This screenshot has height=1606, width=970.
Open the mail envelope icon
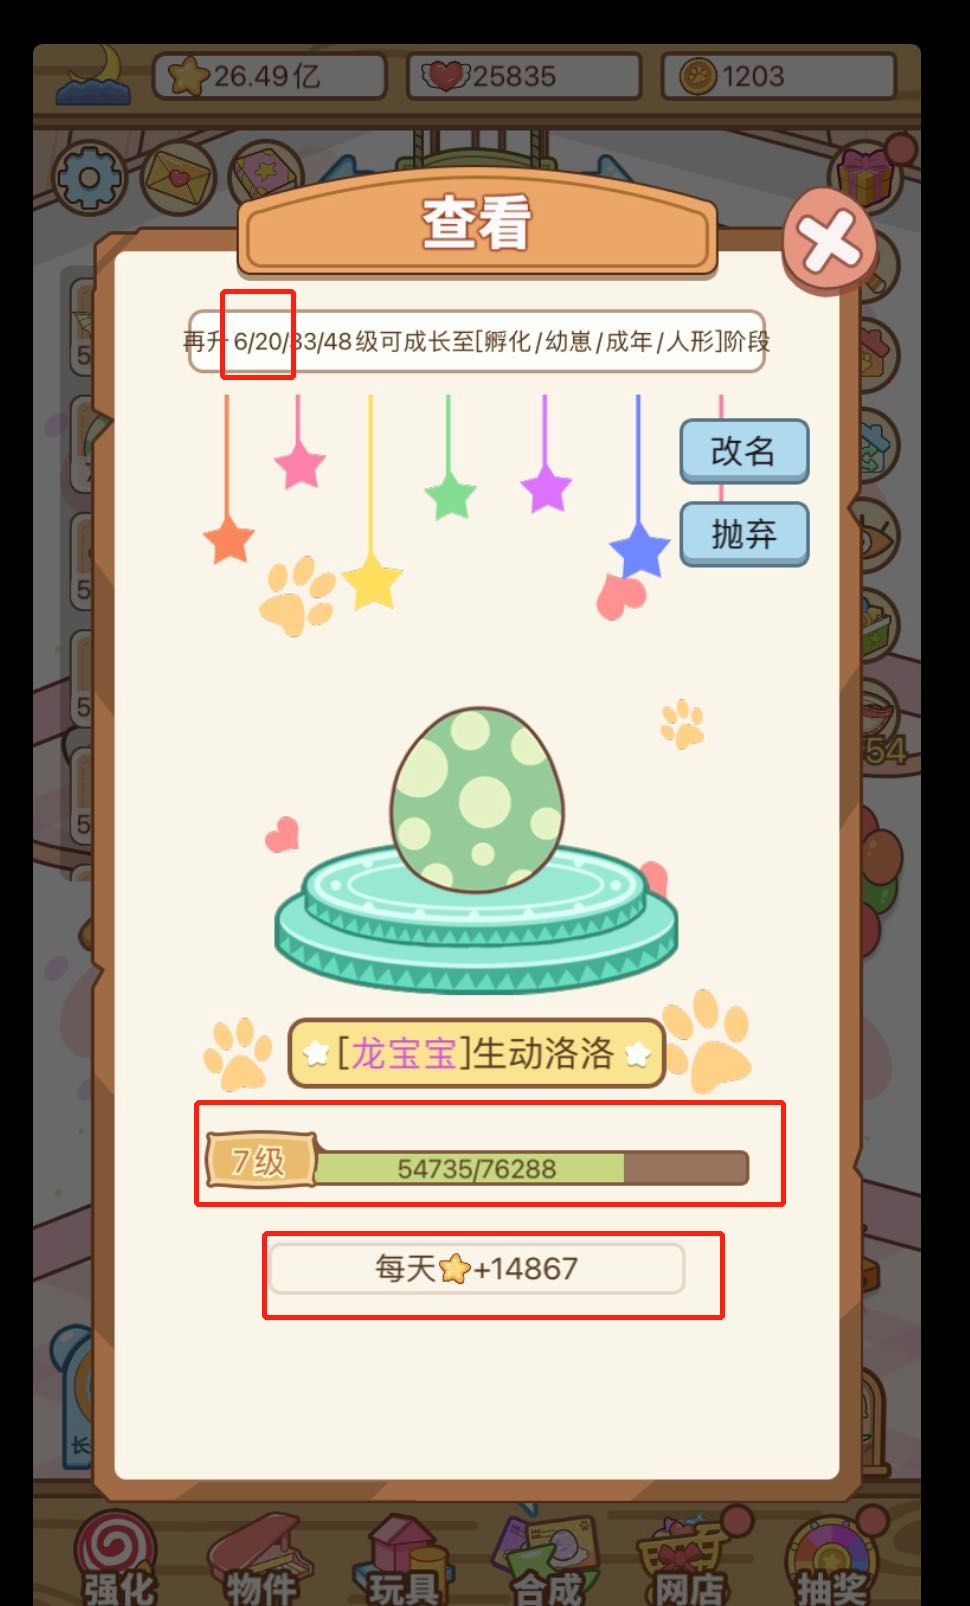coord(179,179)
